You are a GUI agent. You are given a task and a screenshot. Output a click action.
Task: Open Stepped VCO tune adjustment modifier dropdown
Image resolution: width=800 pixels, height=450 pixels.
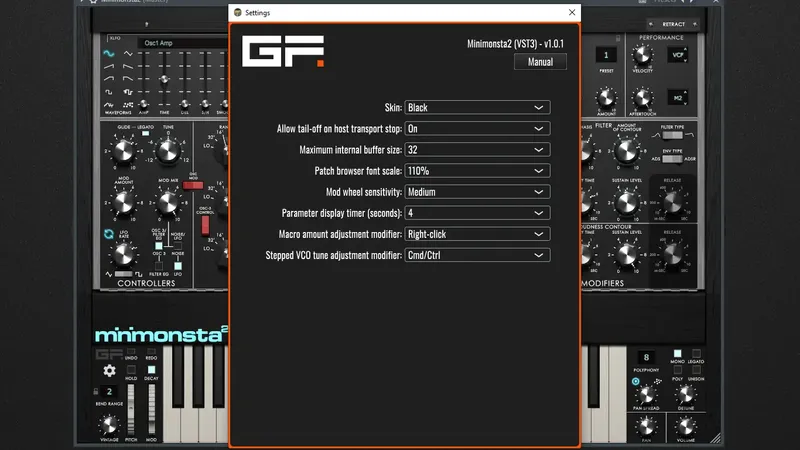[x=477, y=255]
